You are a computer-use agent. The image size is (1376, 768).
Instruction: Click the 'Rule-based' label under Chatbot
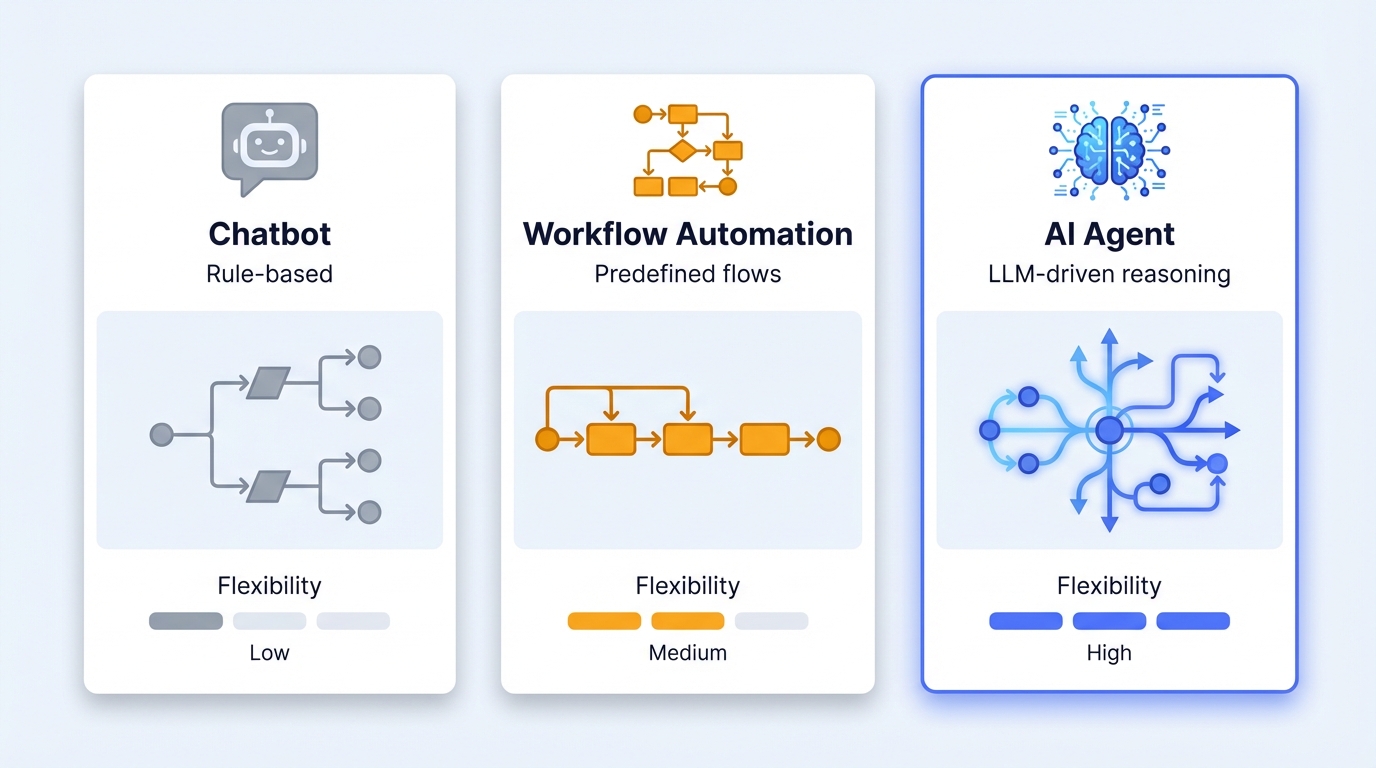point(269,273)
